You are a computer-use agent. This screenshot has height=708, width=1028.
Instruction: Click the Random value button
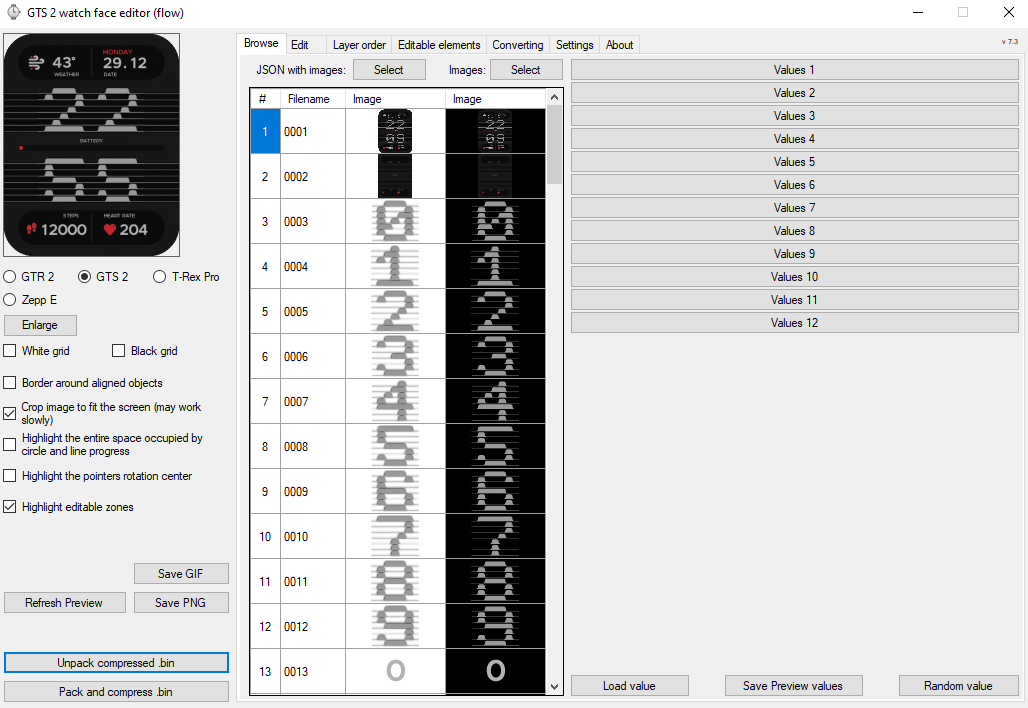[x=959, y=686]
